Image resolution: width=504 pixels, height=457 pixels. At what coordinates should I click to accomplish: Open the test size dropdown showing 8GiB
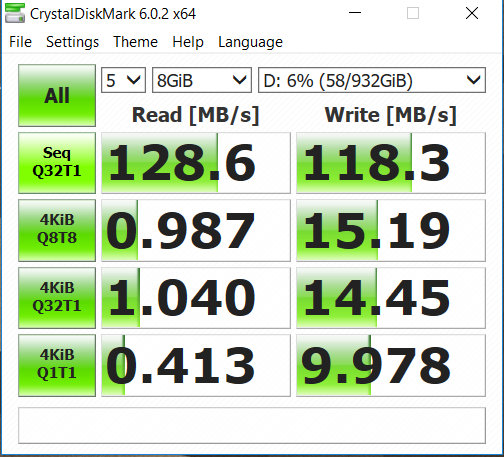point(202,80)
